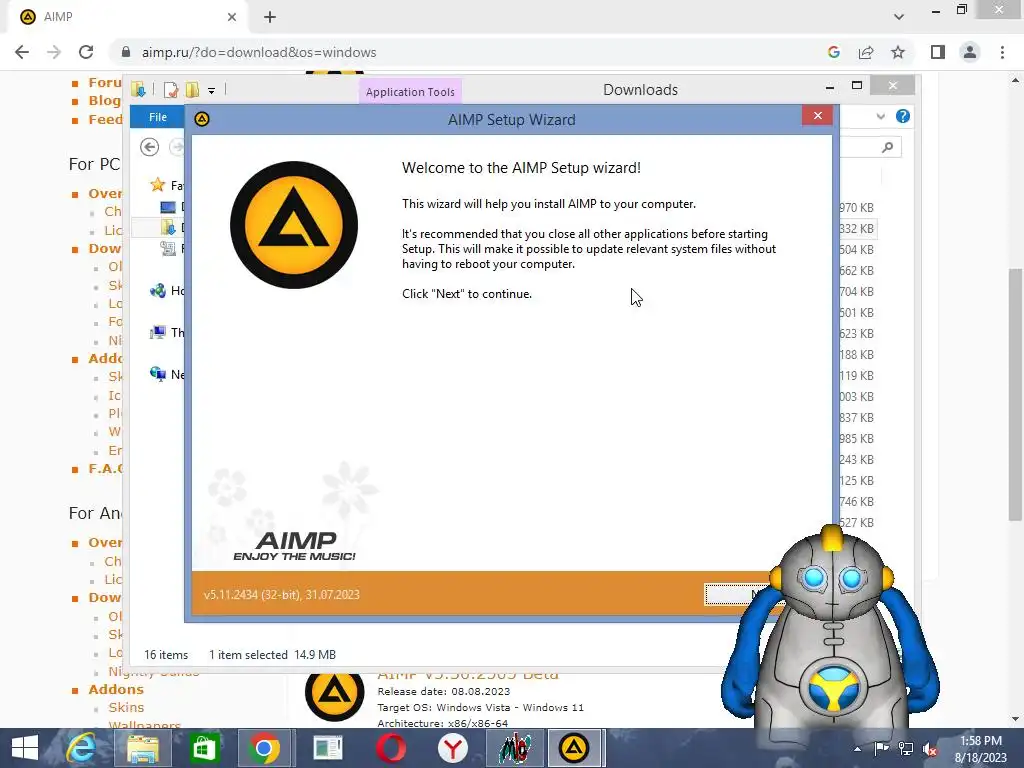This screenshot has width=1024, height=768.
Task: Click the 704 KB file size entry
Action: pos(856,291)
